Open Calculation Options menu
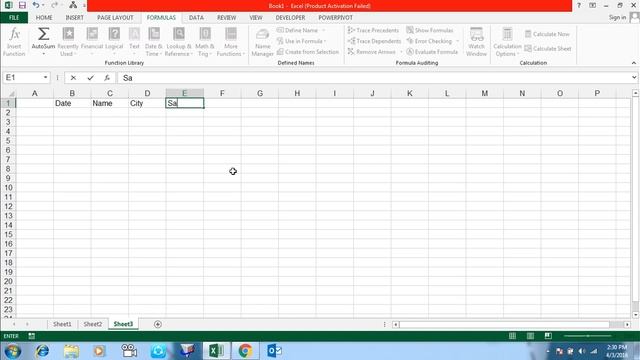640x360 pixels. (x=507, y=42)
